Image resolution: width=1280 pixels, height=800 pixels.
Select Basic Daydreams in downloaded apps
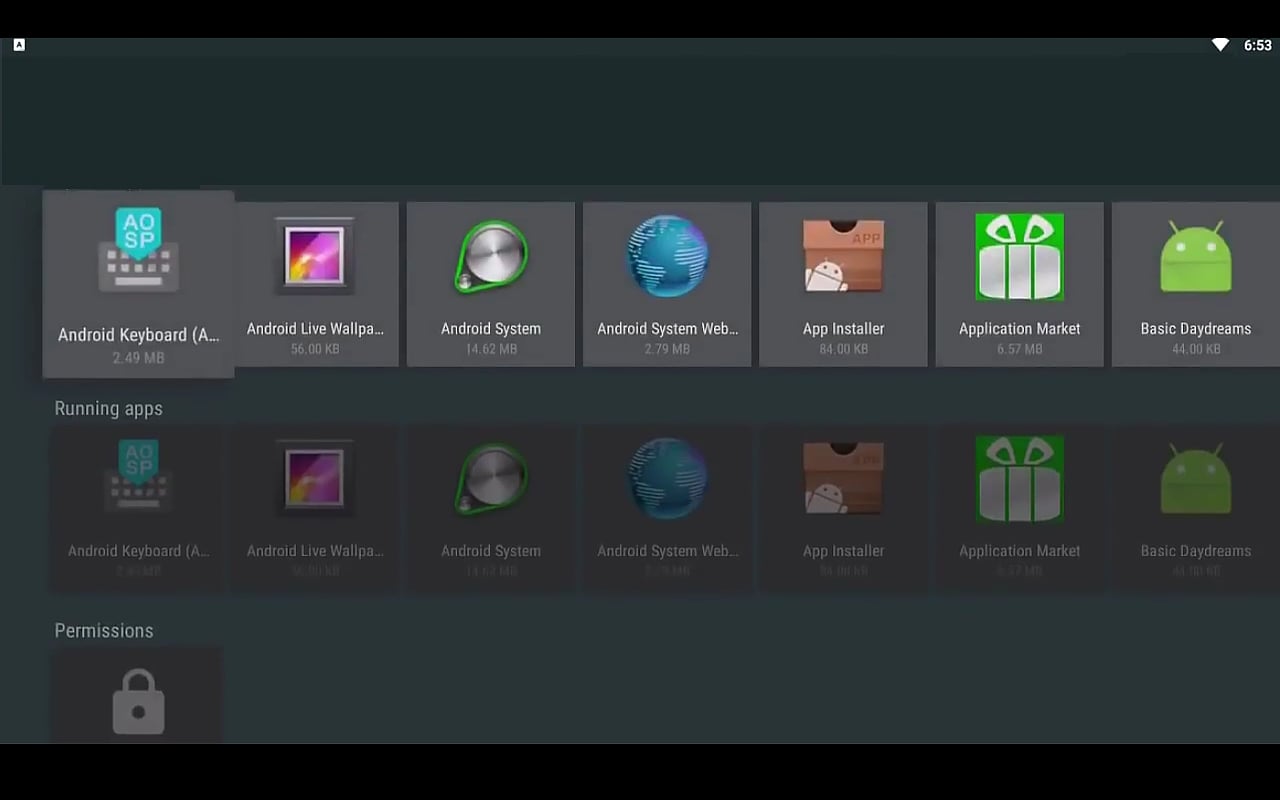point(1195,285)
